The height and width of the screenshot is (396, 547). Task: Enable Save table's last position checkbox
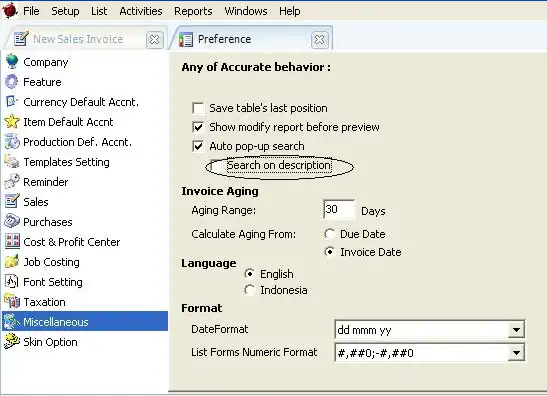[198, 108]
